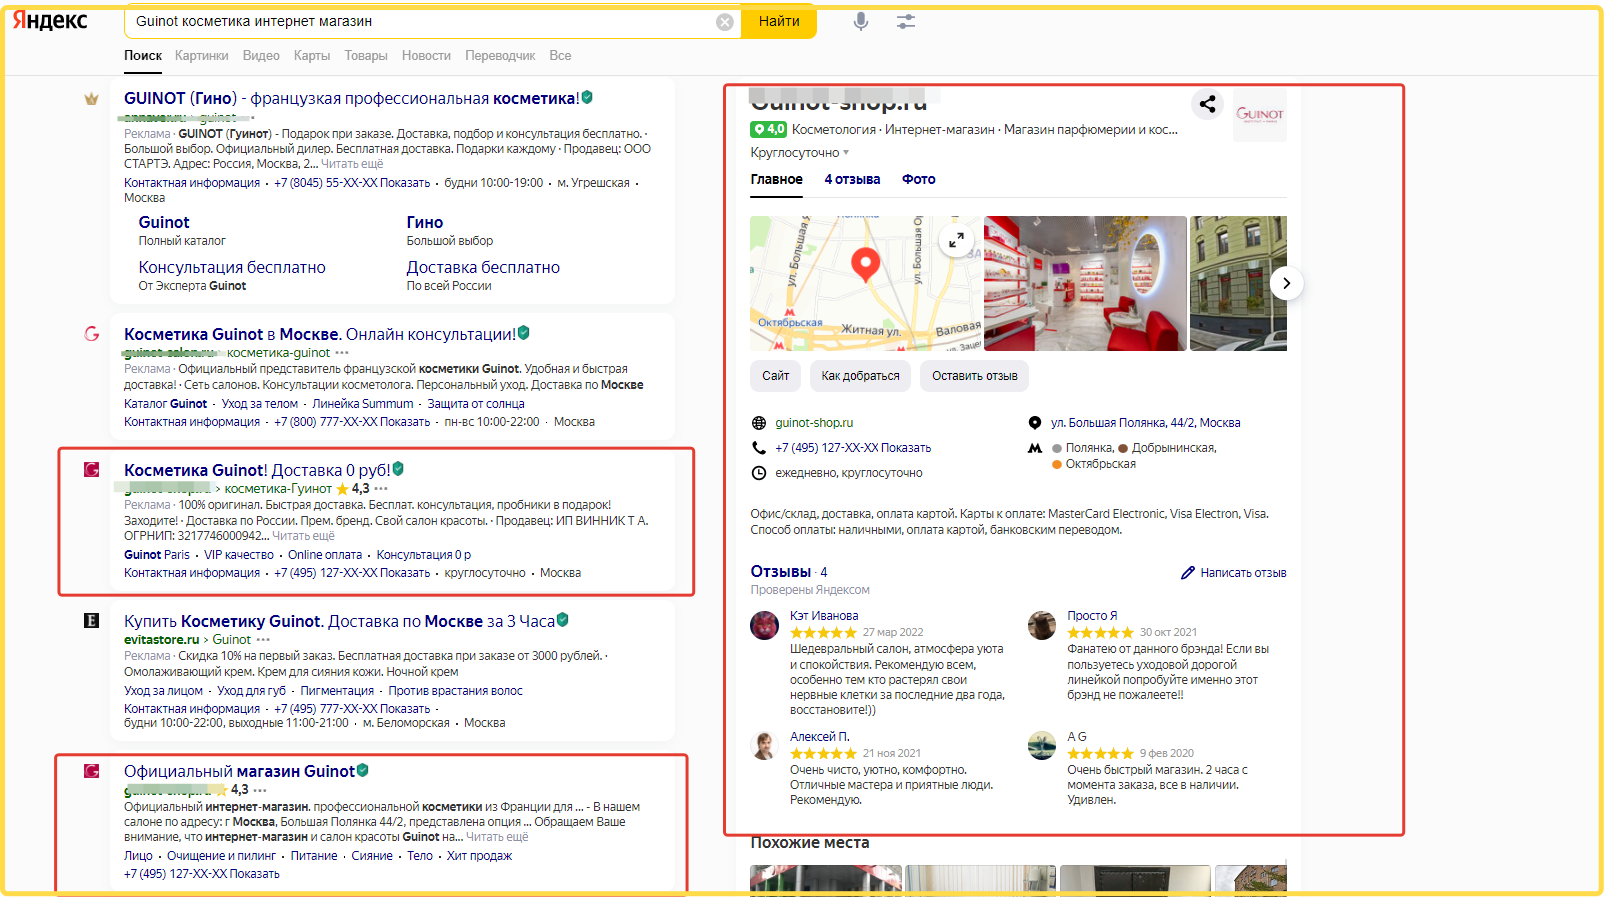Image resolution: width=1604 pixels, height=897 pixels.
Task: Click the favicon beside Косметика Guinot! Доставка result
Action: pyautogui.click(x=91, y=470)
